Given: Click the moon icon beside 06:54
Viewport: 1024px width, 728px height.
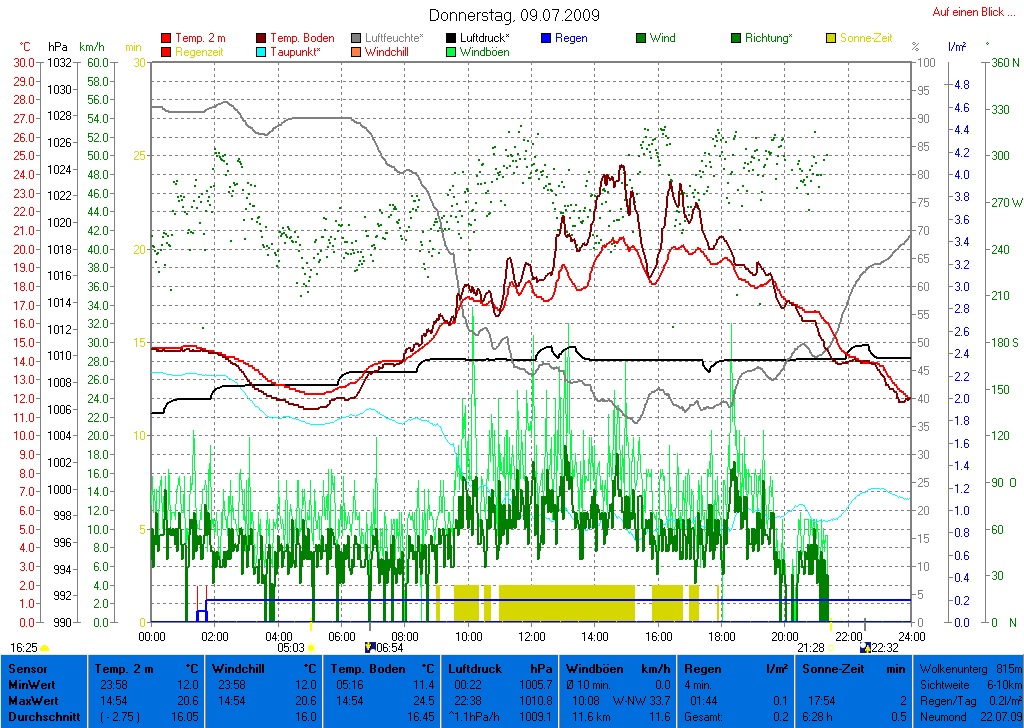Looking at the screenshot, I should coord(370,648).
